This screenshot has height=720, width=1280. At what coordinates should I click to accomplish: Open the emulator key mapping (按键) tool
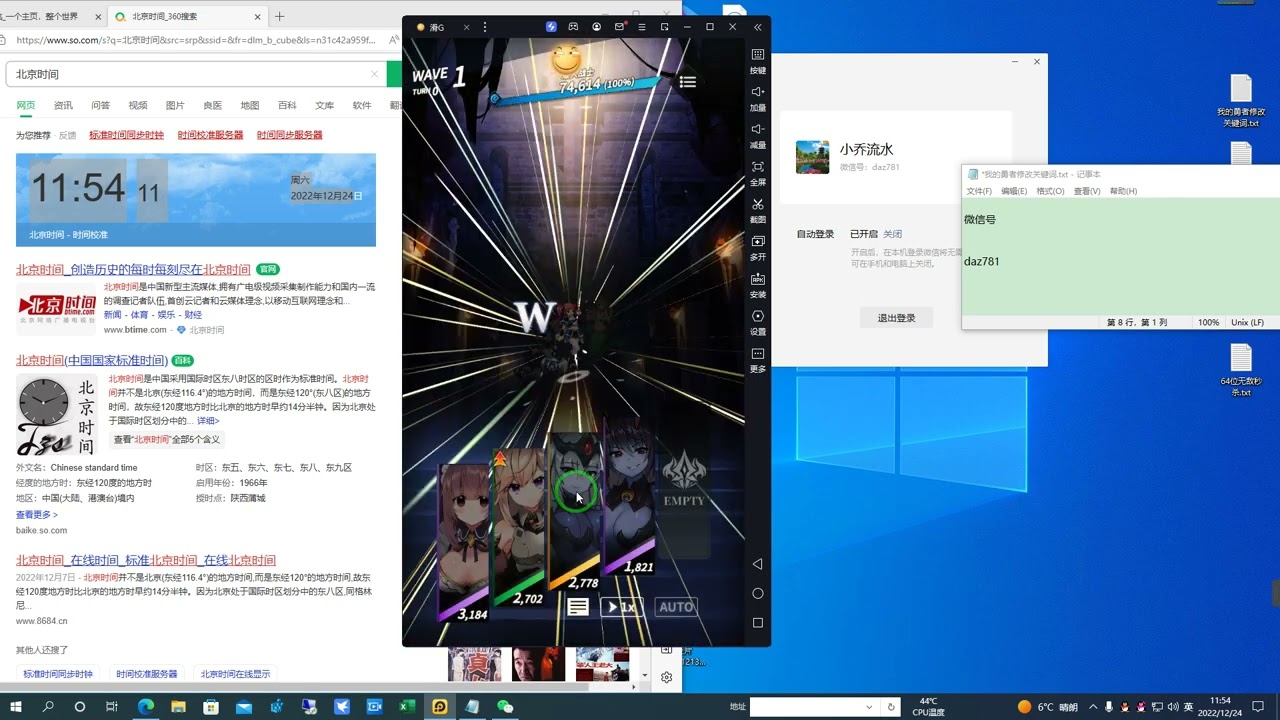(758, 55)
